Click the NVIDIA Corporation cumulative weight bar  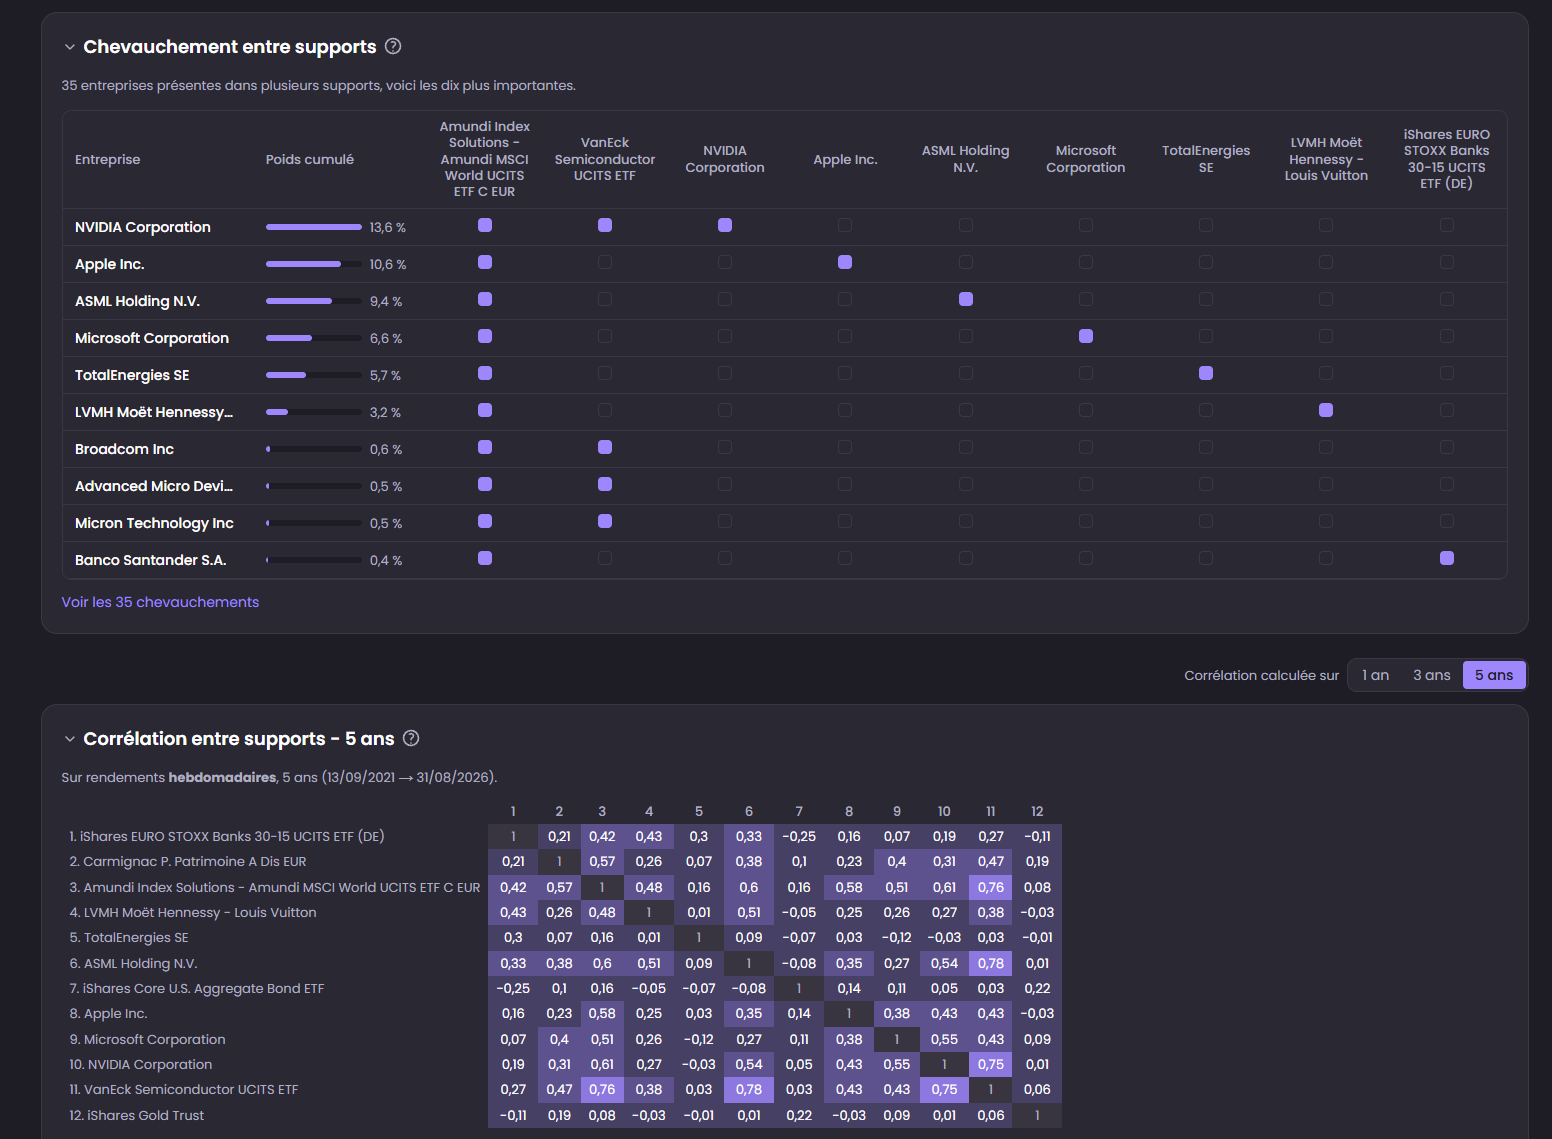[314, 227]
